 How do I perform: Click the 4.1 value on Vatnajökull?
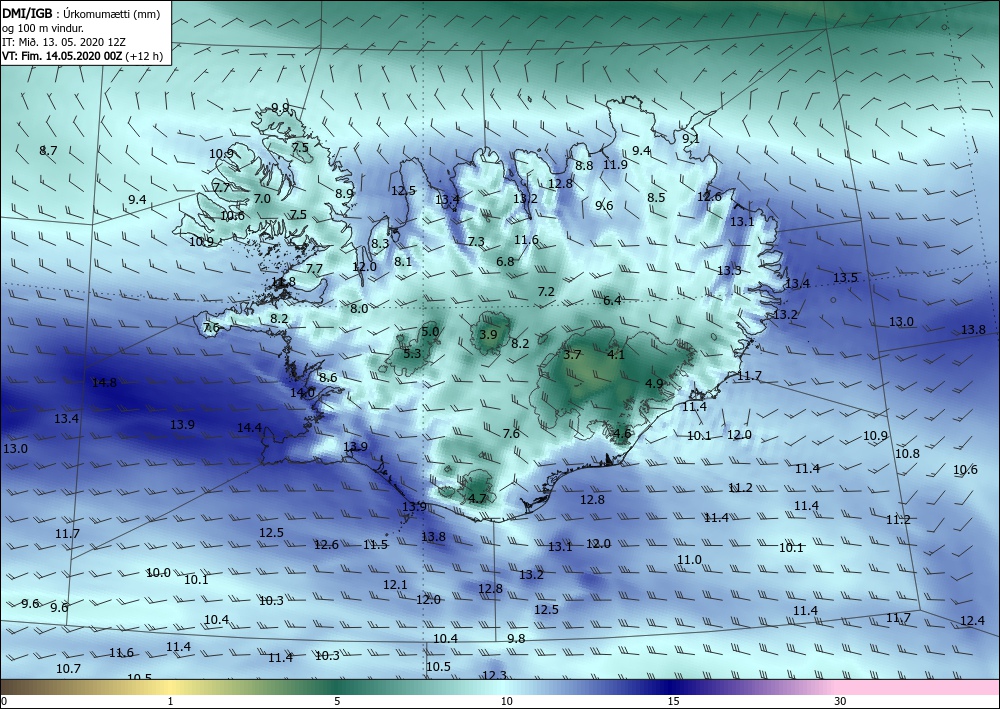(616, 354)
